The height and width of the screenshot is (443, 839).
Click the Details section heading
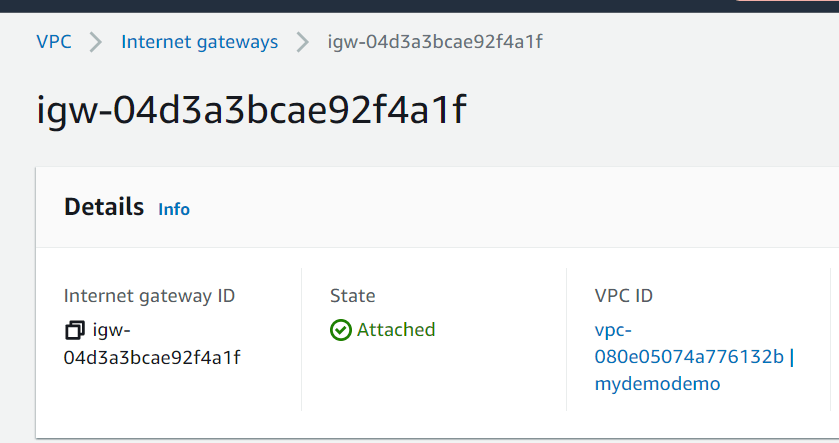tap(104, 207)
